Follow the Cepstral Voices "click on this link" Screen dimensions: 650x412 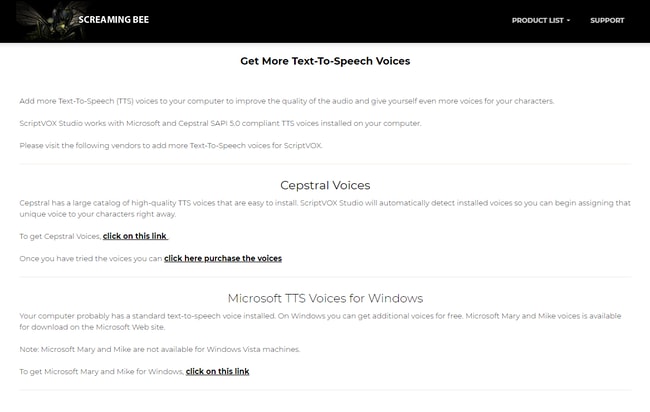[135, 236]
